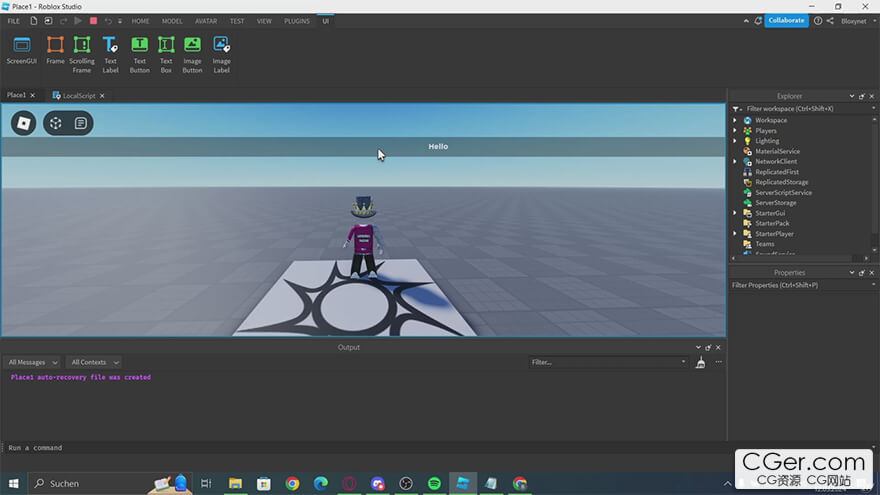Expand the Players node in Explorer

coord(735,130)
